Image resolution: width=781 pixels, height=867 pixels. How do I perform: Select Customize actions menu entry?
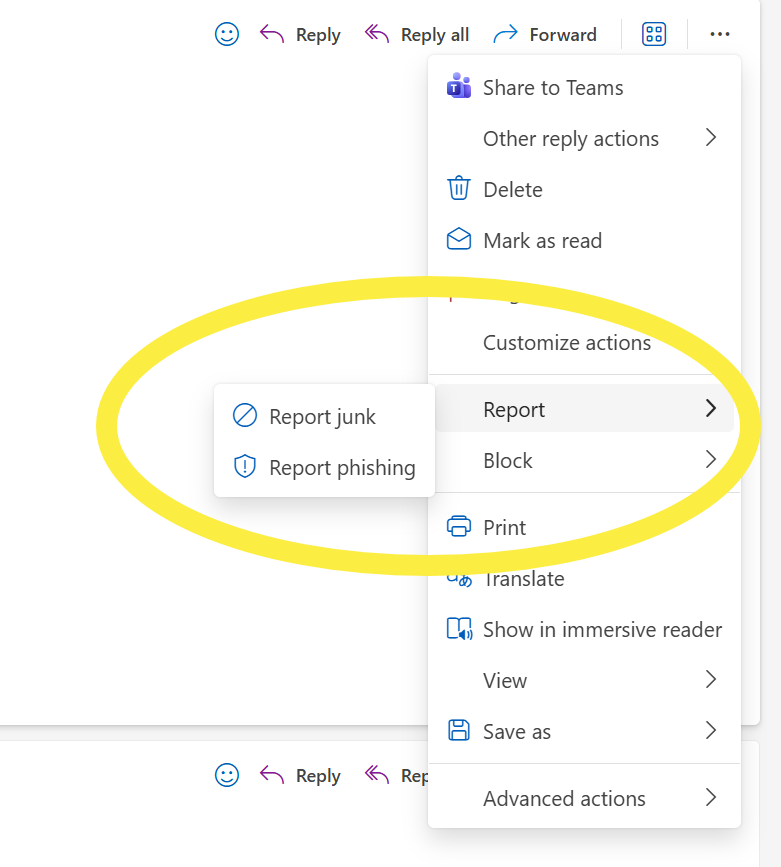tap(567, 342)
